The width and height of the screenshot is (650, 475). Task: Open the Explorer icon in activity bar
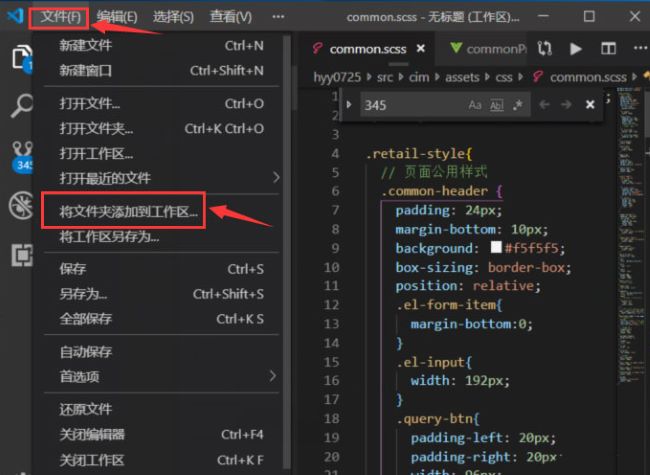pyautogui.click(x=20, y=56)
